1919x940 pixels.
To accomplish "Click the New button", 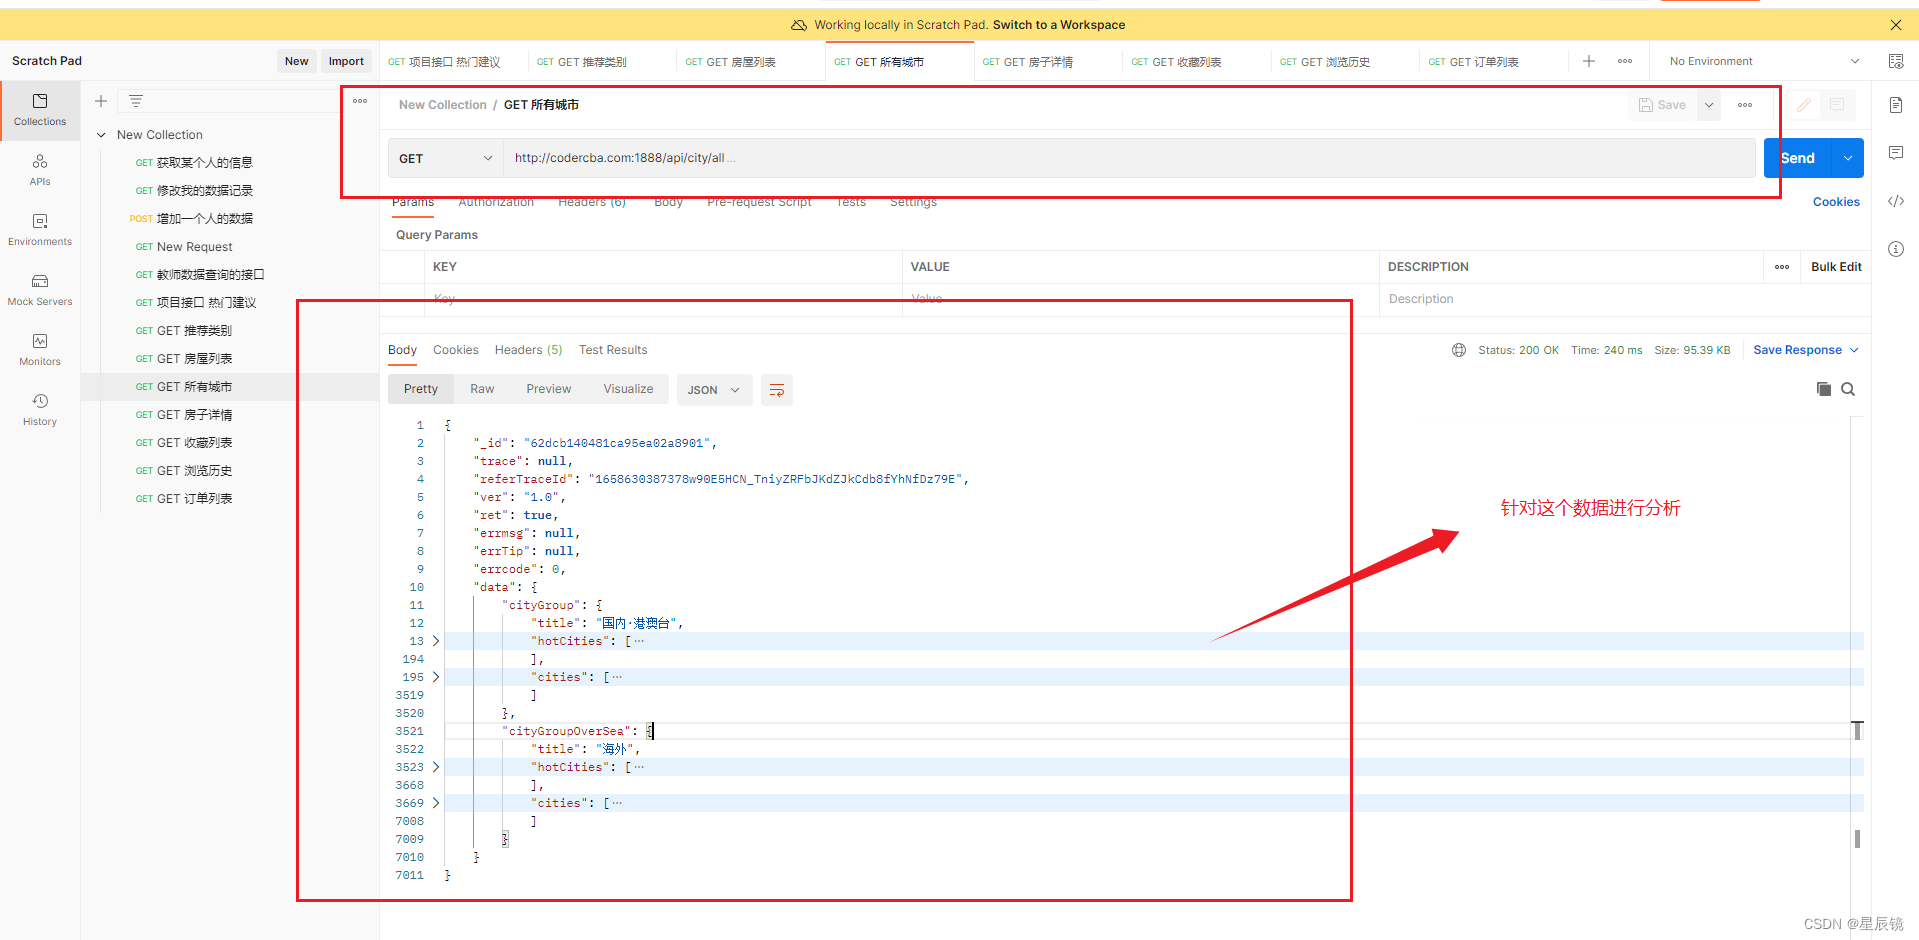I will [297, 61].
